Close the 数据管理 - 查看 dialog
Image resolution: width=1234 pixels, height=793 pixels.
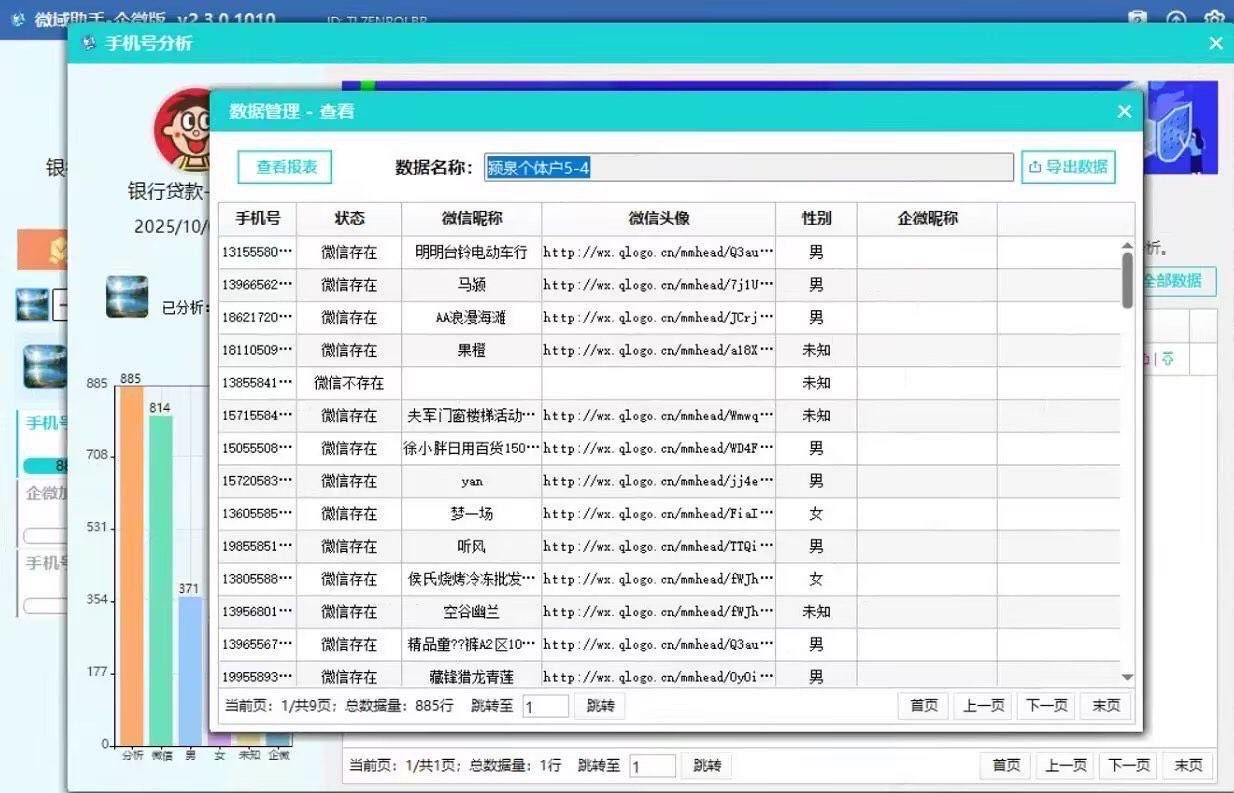(x=1124, y=111)
